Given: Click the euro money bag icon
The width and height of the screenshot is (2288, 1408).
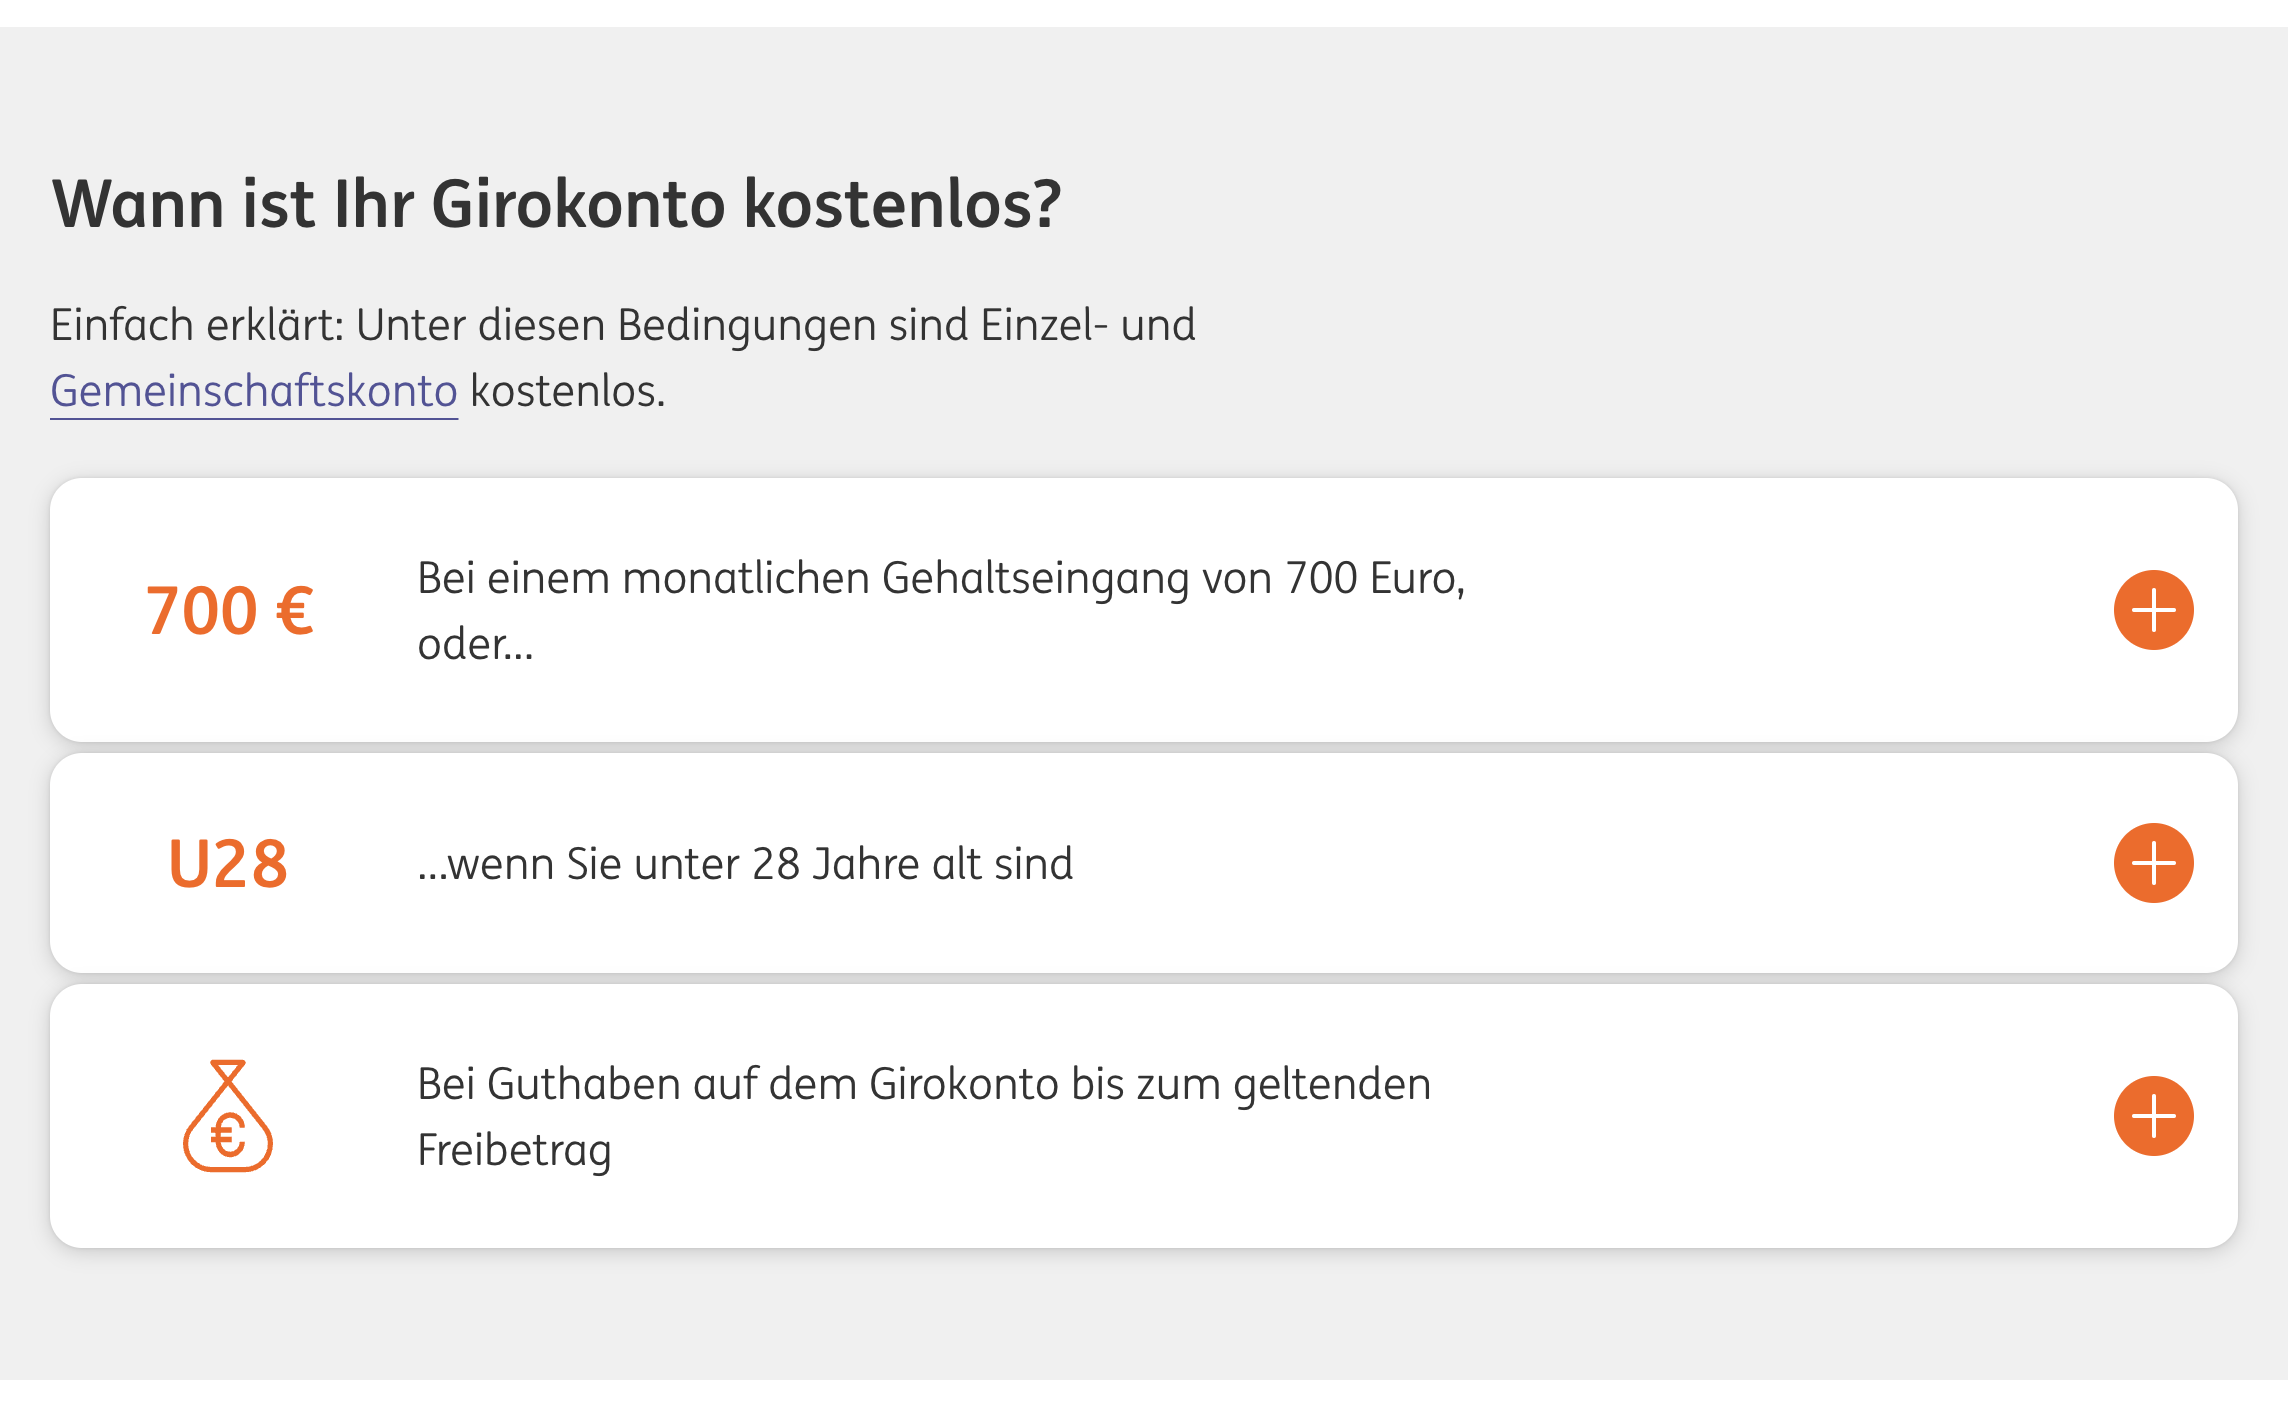Looking at the screenshot, I should [228, 1116].
